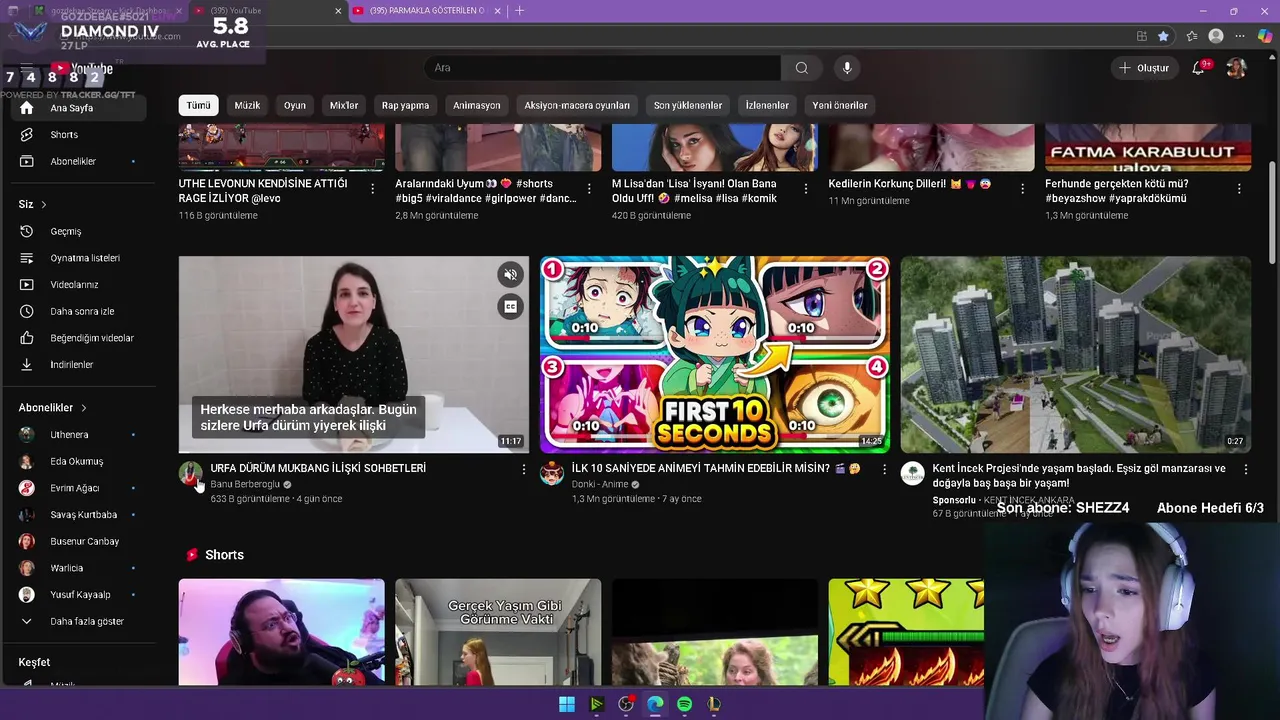Select the Son yüklenenler chip
The image size is (1280, 720).
[688, 105]
